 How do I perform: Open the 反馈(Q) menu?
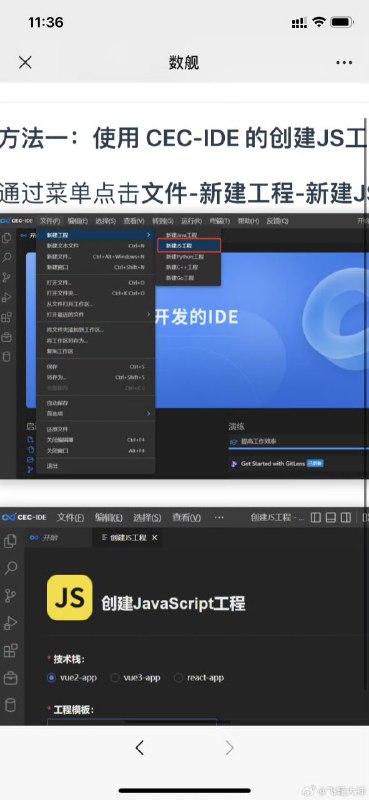click(x=277, y=221)
